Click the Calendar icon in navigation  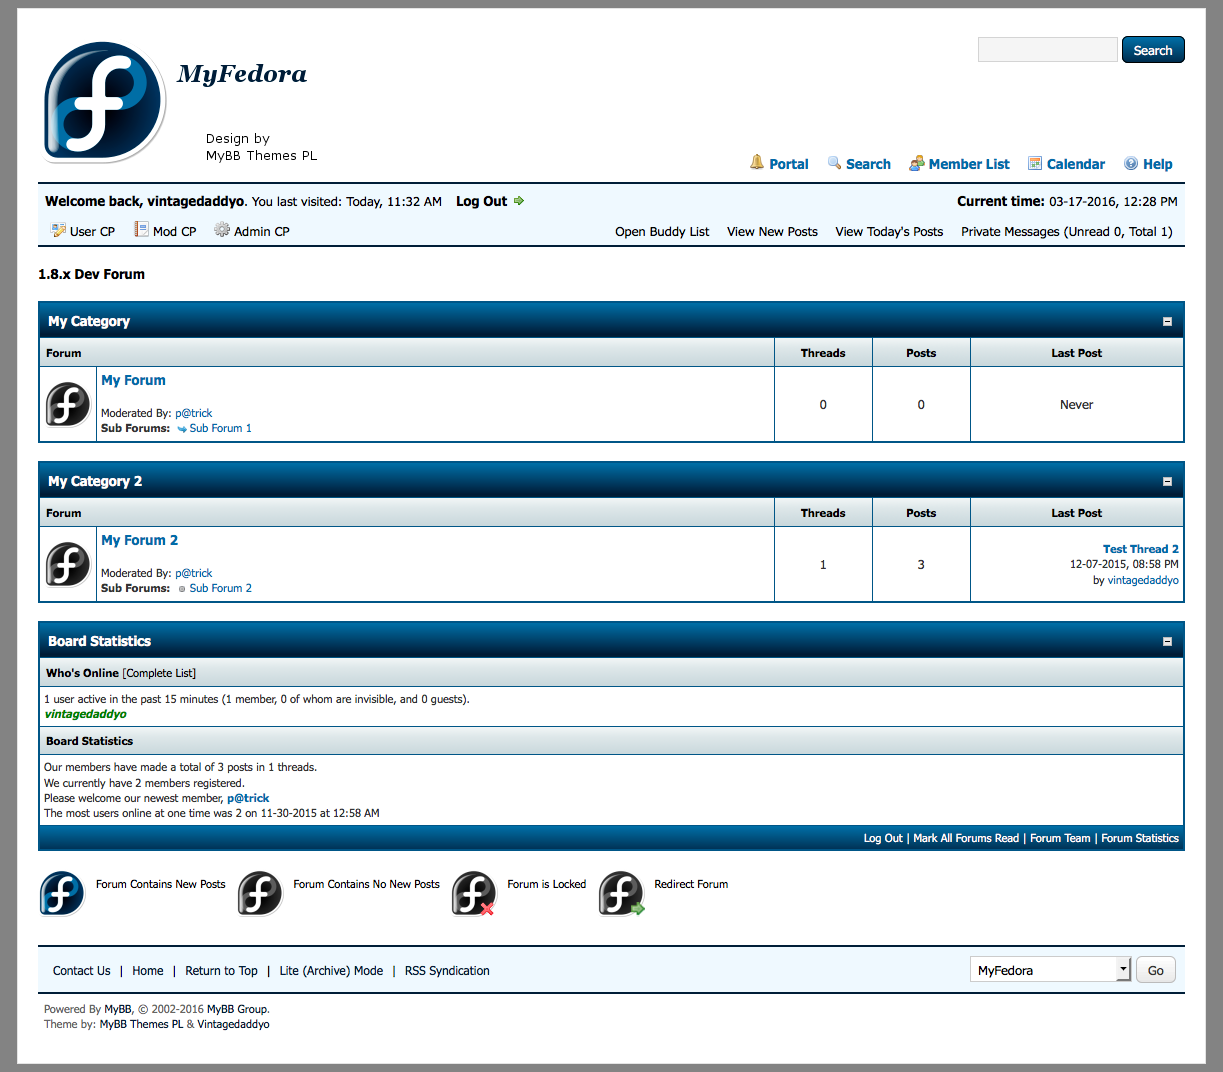pyautogui.click(x=1035, y=164)
